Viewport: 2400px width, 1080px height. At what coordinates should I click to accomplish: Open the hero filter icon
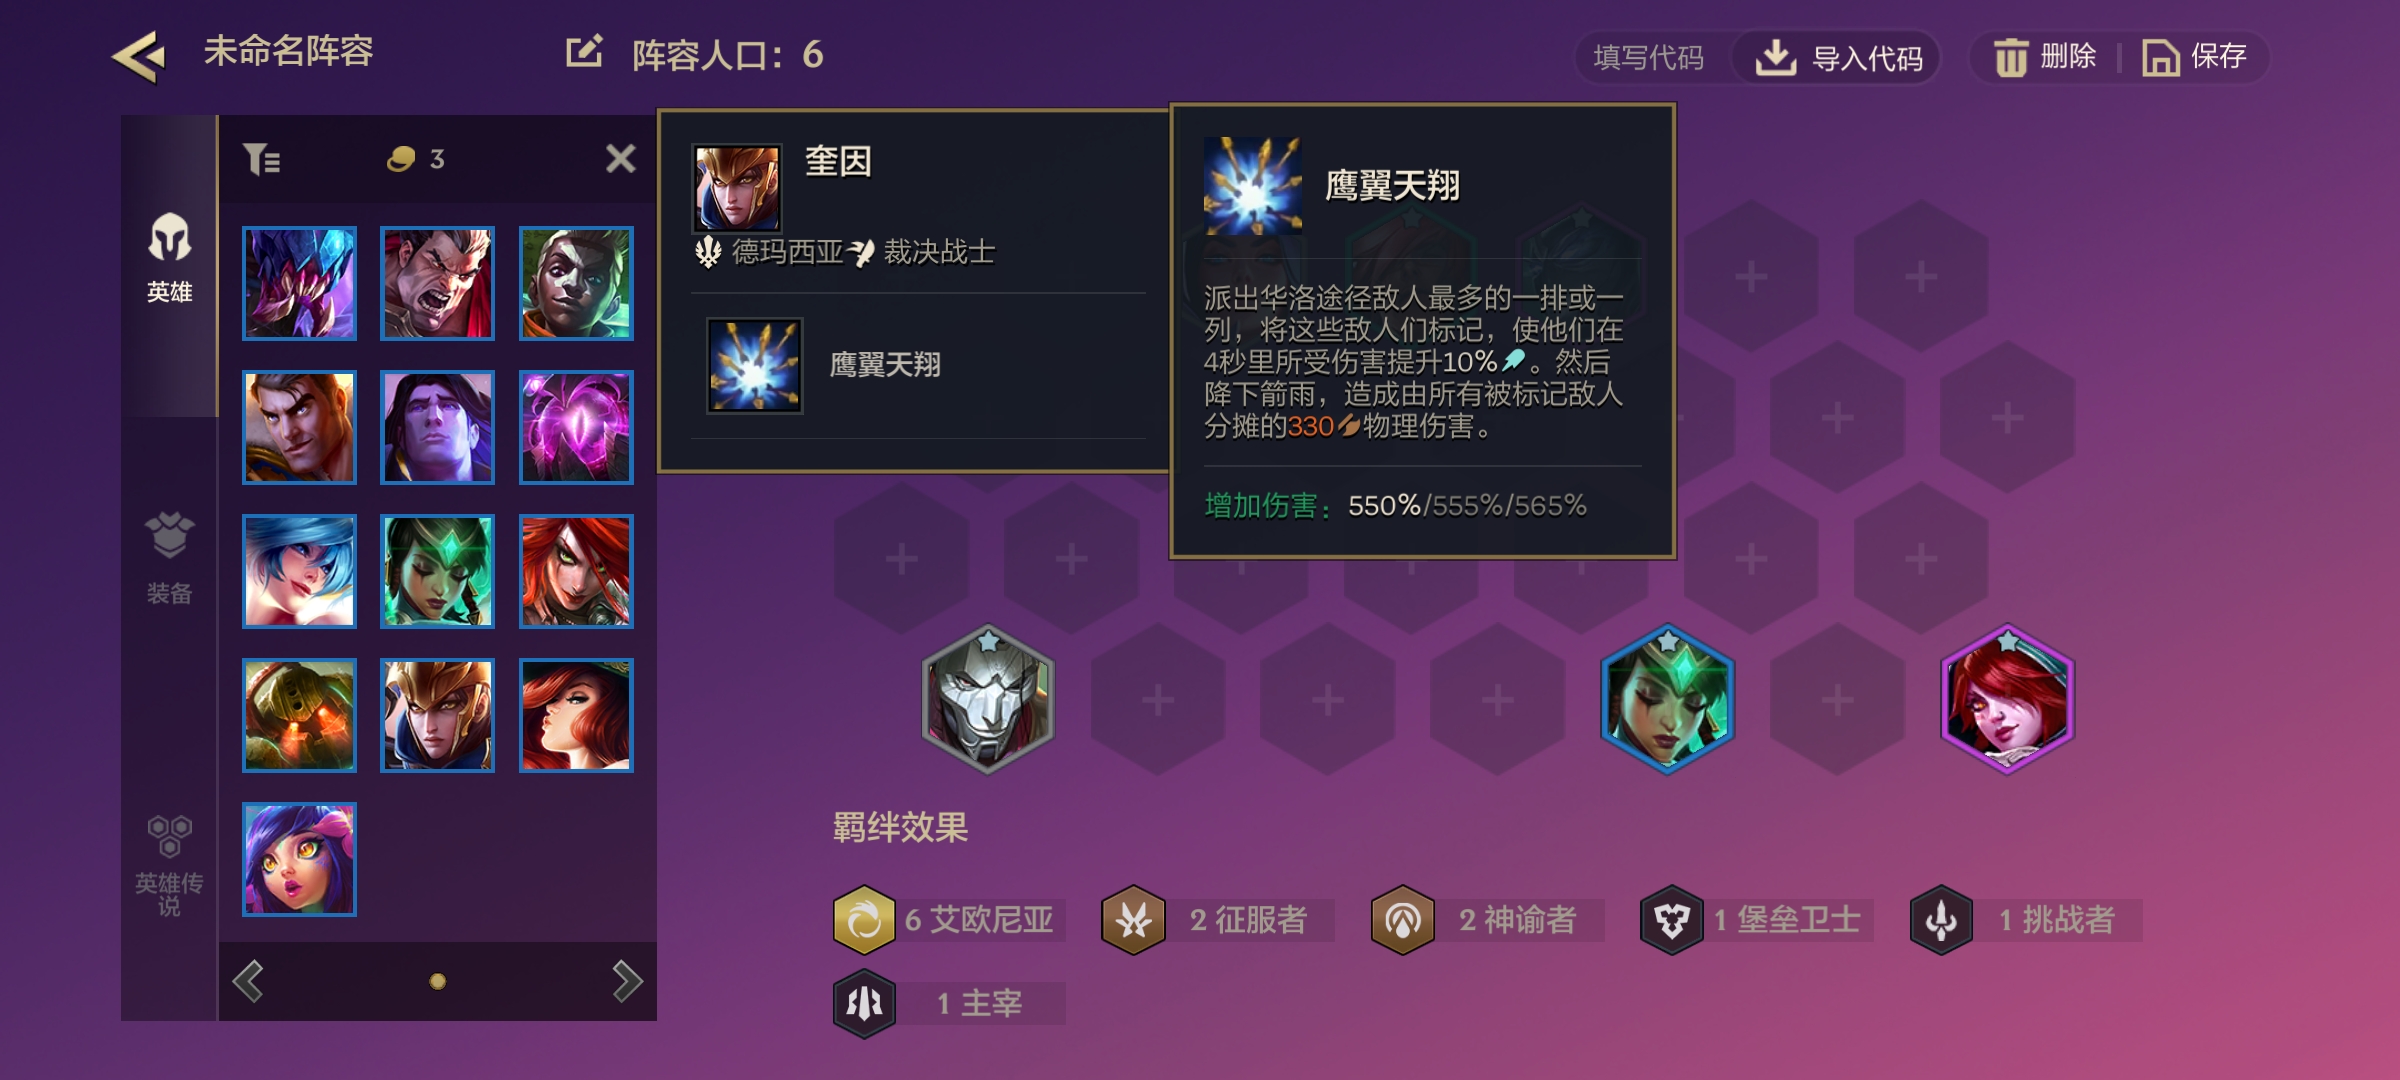(x=262, y=159)
